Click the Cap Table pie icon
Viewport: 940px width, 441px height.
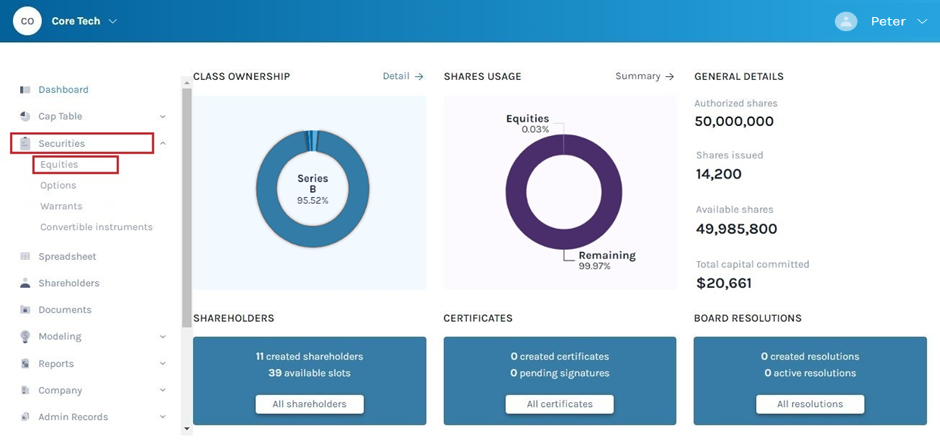25,116
